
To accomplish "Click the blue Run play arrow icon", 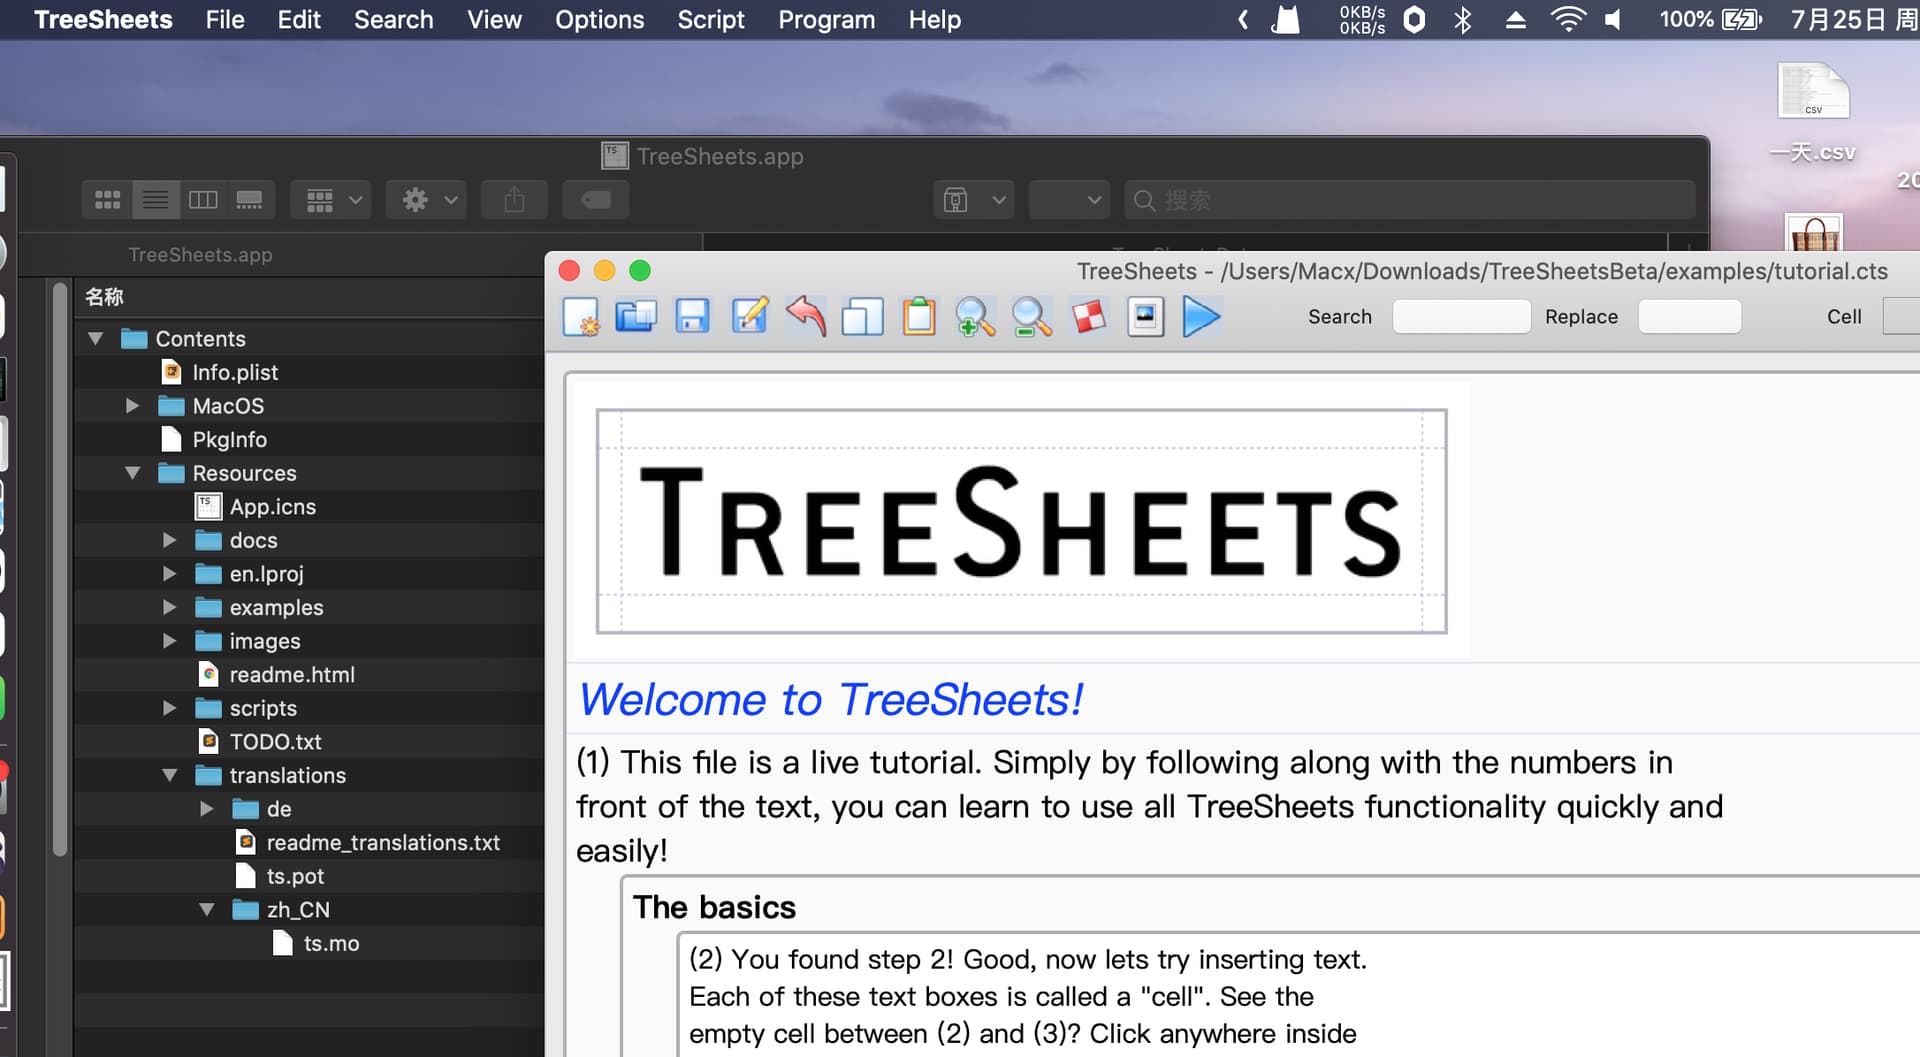I will tap(1201, 317).
